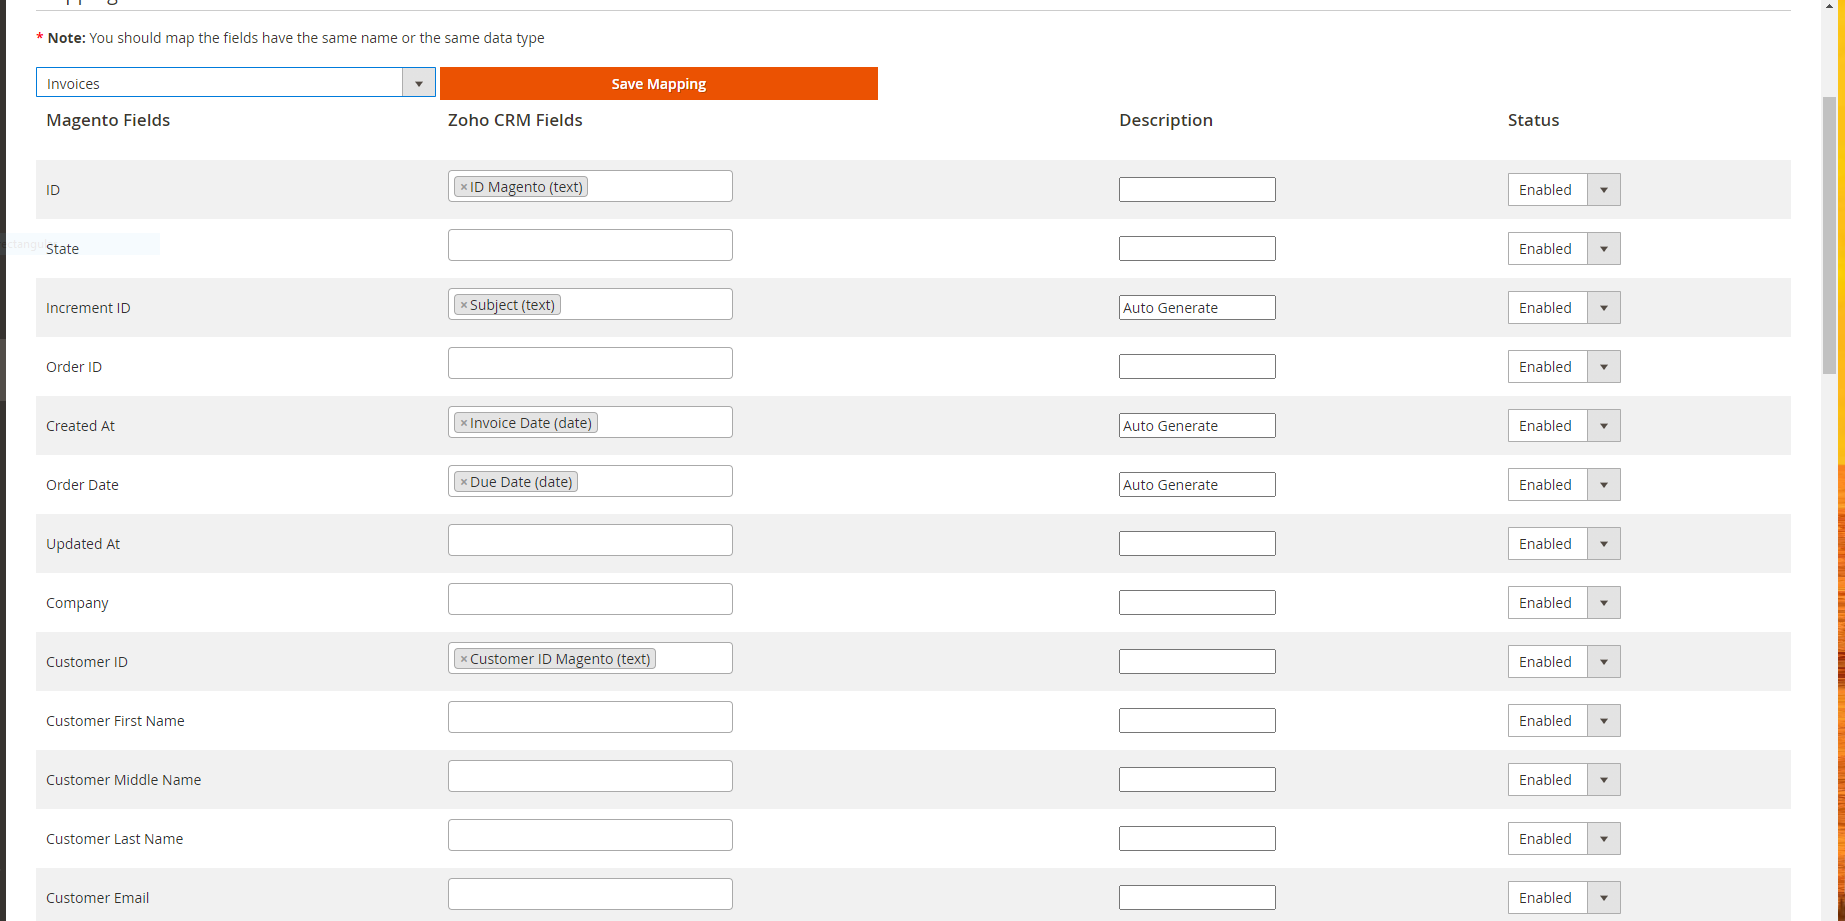Remove the "Customer ID Magento (text)" chip
1845x921 pixels.
click(x=463, y=658)
